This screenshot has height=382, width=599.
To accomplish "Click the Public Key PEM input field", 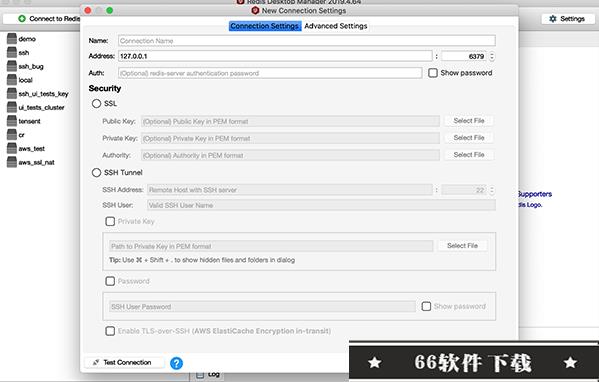I will 290,121.
